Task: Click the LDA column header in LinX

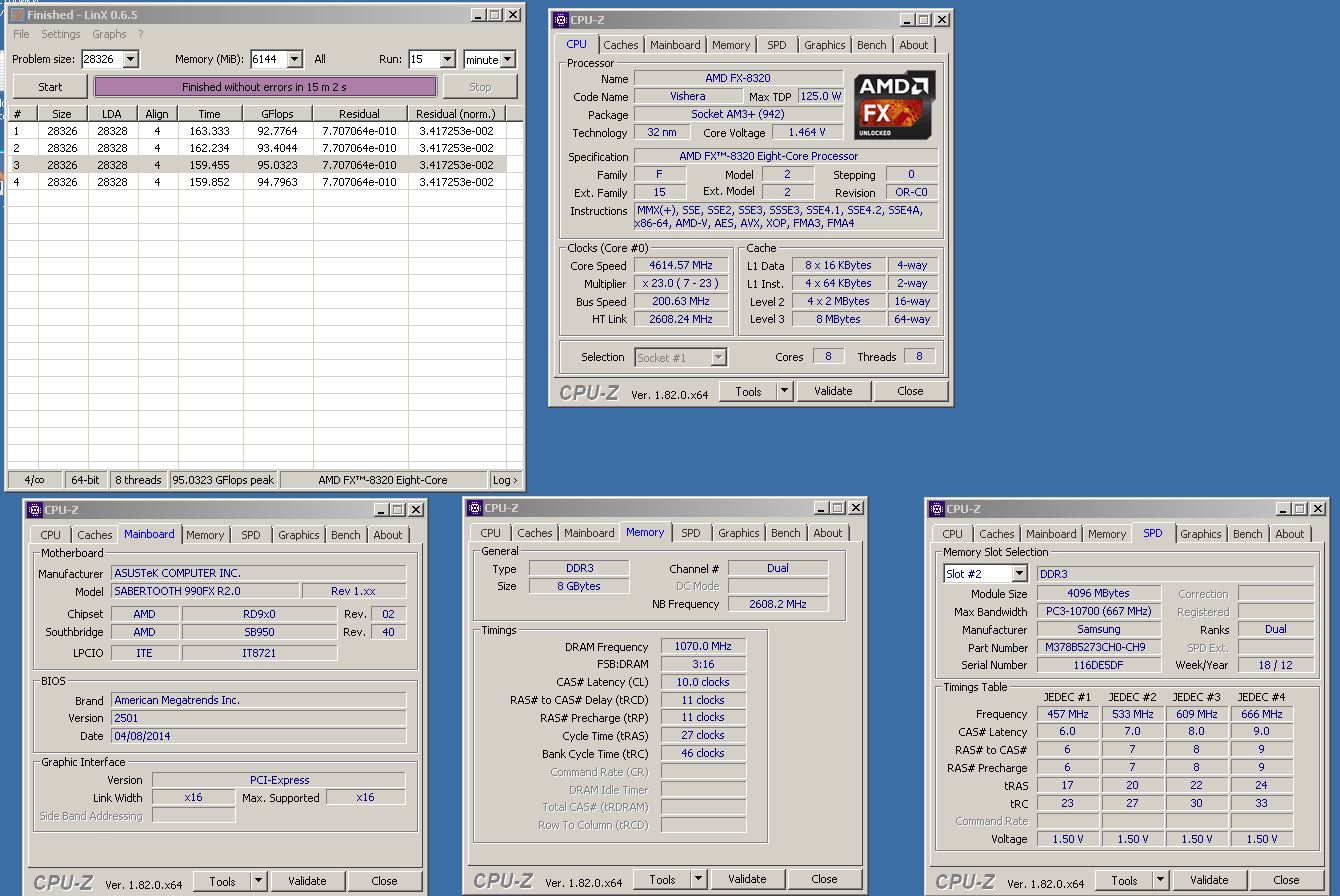Action: tap(112, 114)
